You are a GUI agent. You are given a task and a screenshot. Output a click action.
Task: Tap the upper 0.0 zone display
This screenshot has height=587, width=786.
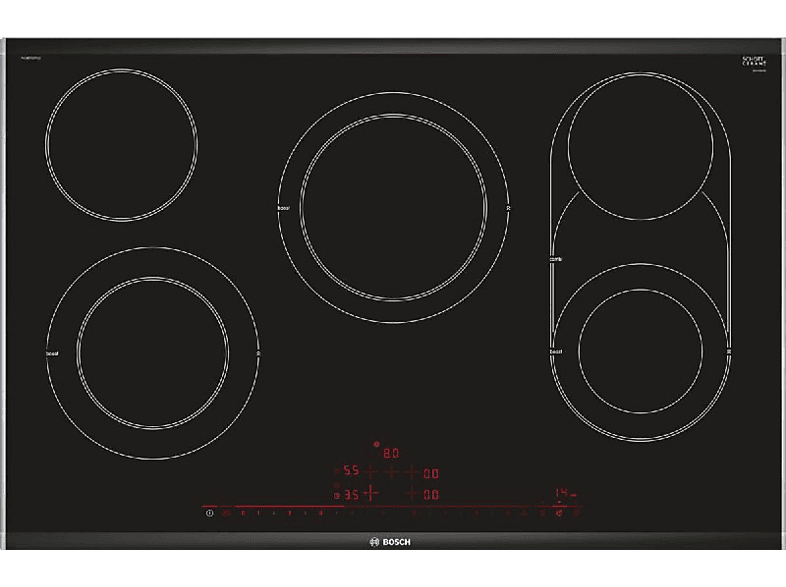(x=431, y=472)
